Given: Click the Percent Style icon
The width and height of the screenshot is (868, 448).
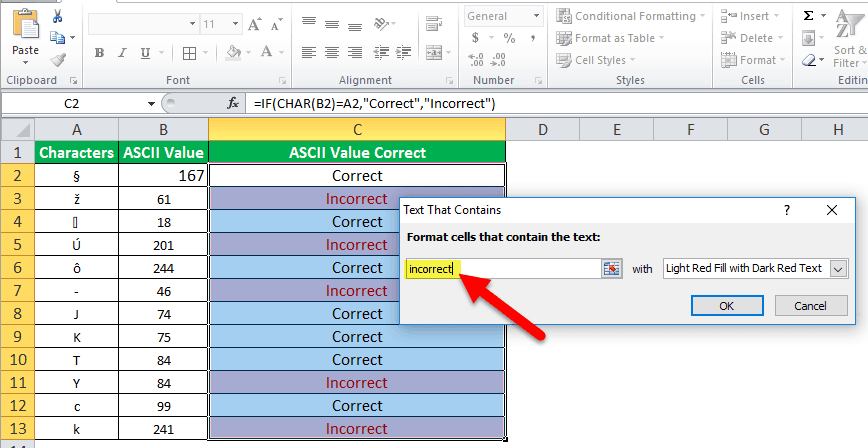Looking at the screenshot, I should (509, 39).
